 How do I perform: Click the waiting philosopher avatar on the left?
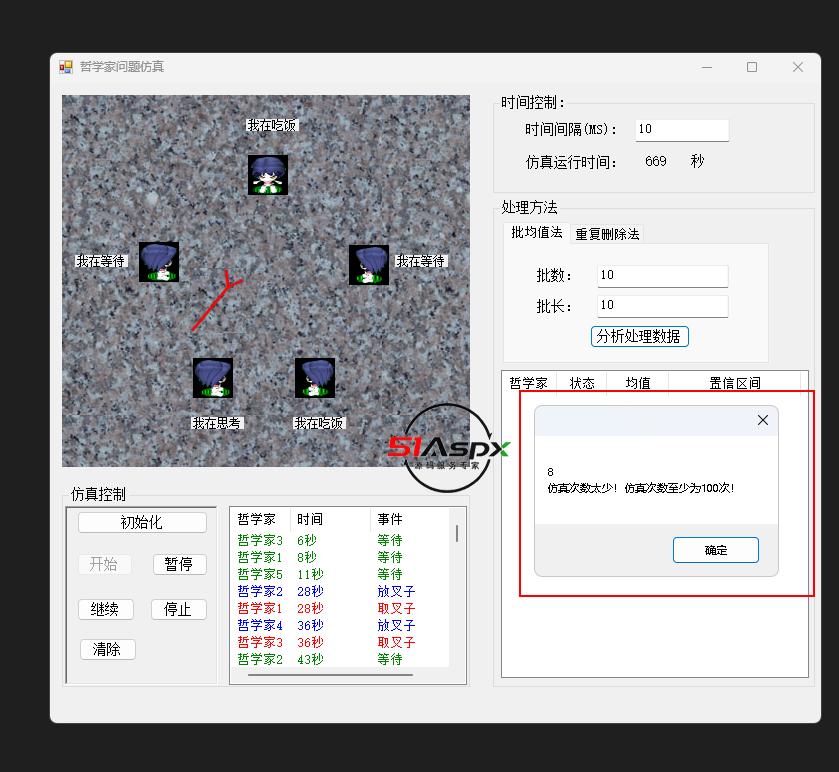(158, 262)
